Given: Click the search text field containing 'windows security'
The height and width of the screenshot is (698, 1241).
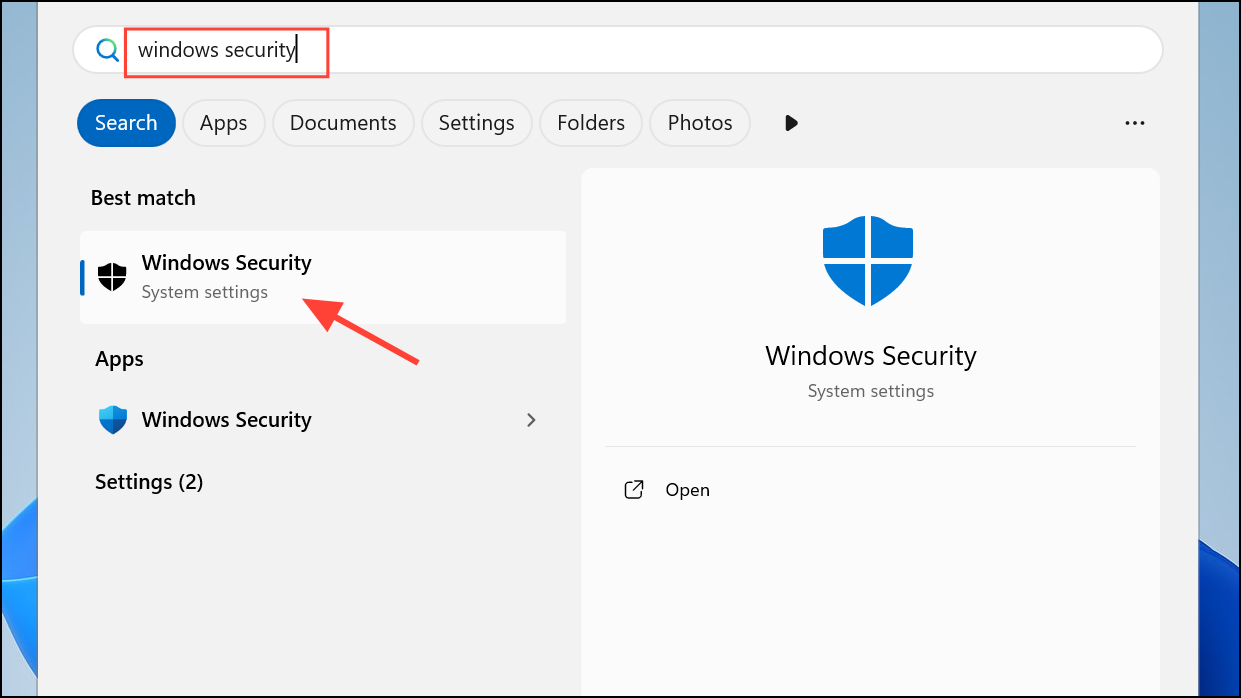Looking at the screenshot, I should click(x=618, y=50).
